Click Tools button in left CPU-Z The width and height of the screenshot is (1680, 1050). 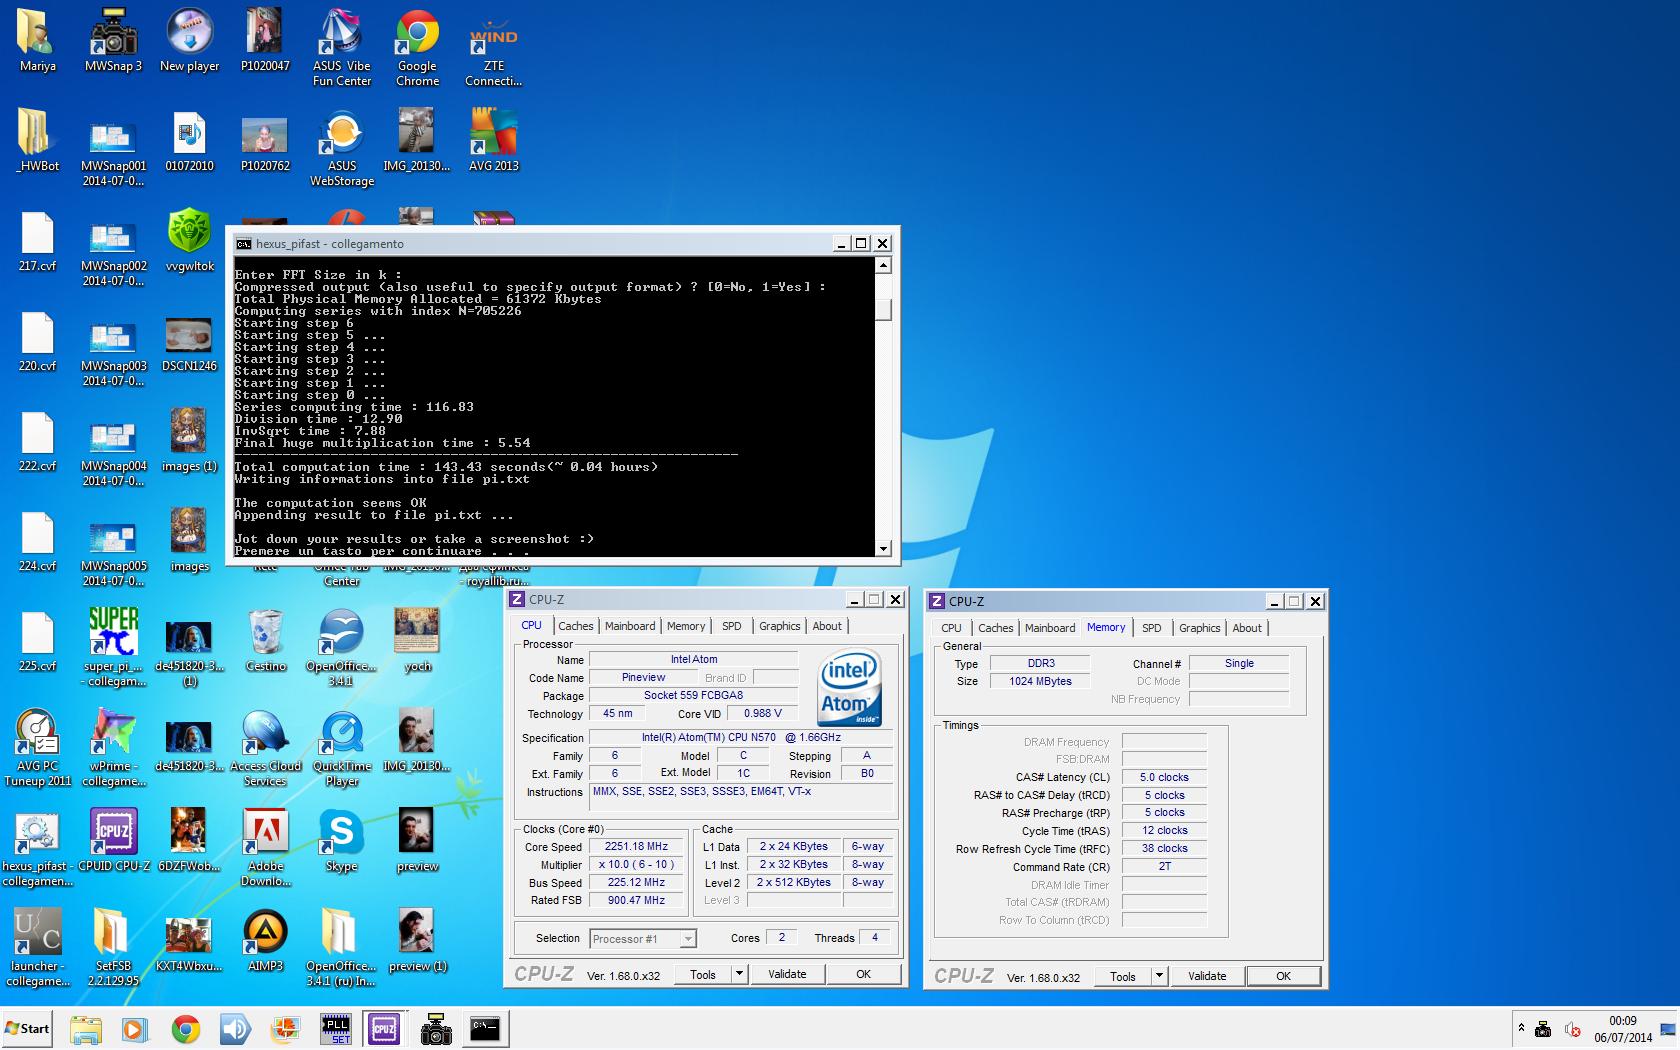(x=702, y=974)
